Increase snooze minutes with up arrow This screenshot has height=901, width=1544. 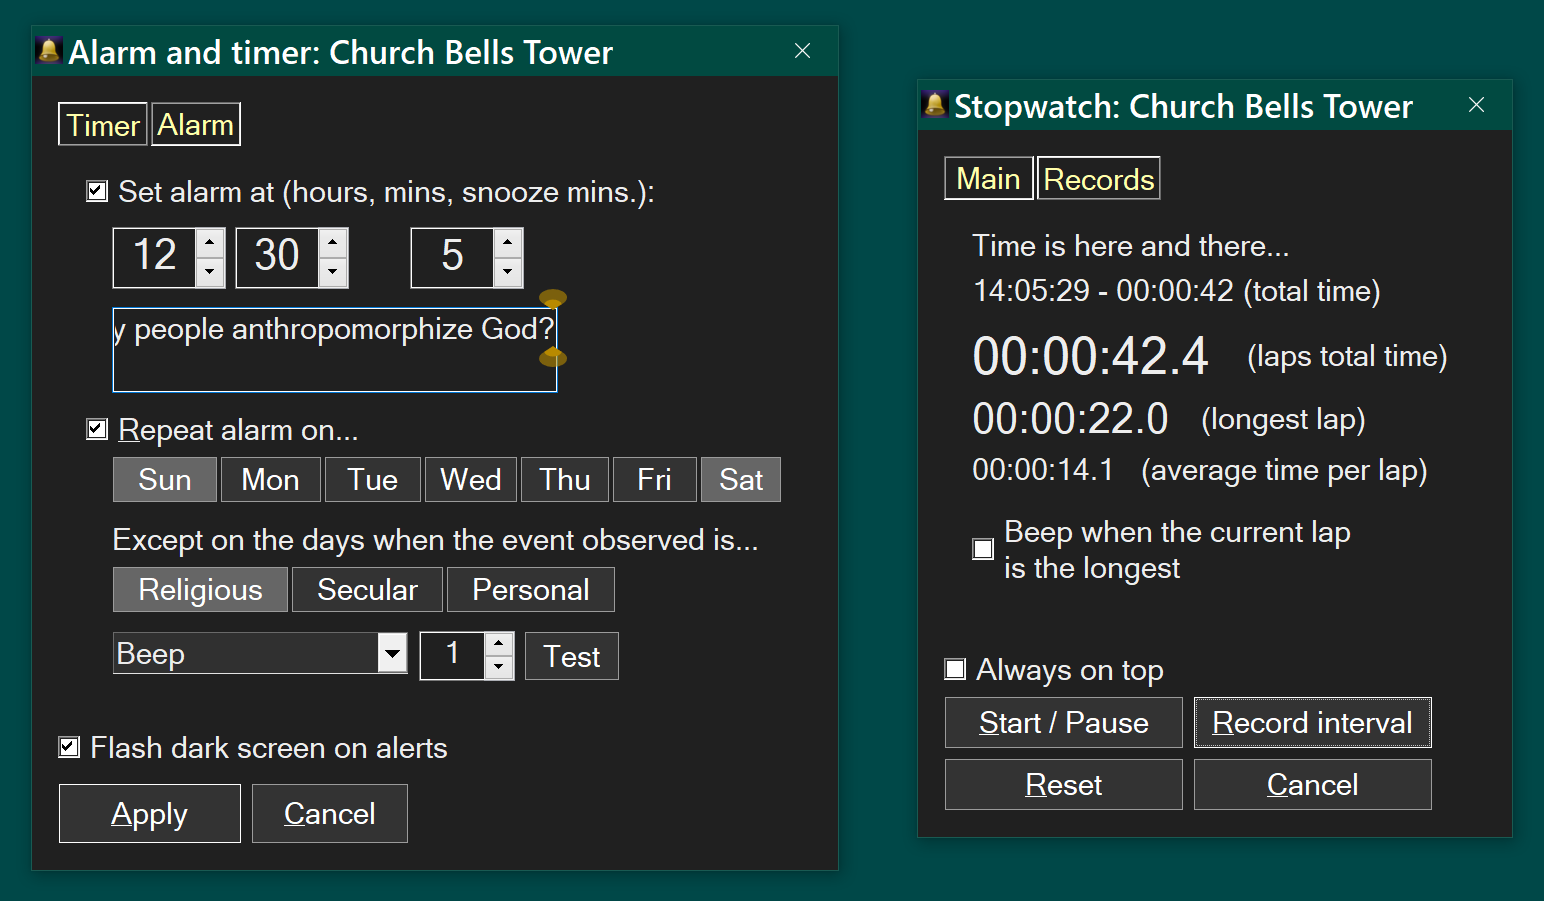click(508, 243)
